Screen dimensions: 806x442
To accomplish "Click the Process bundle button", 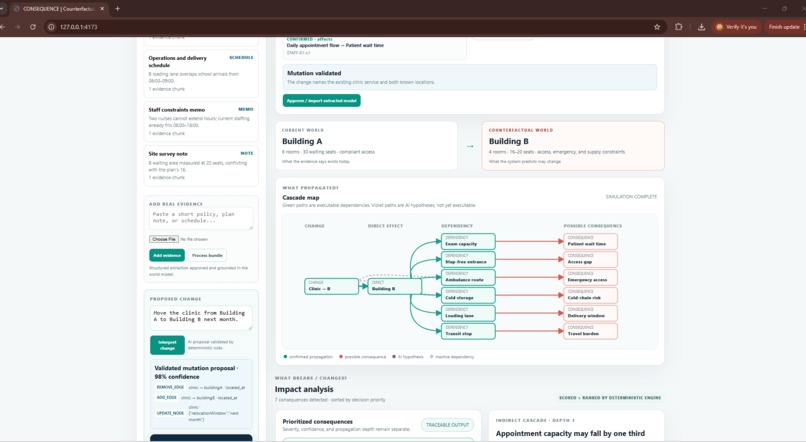I will click(207, 255).
